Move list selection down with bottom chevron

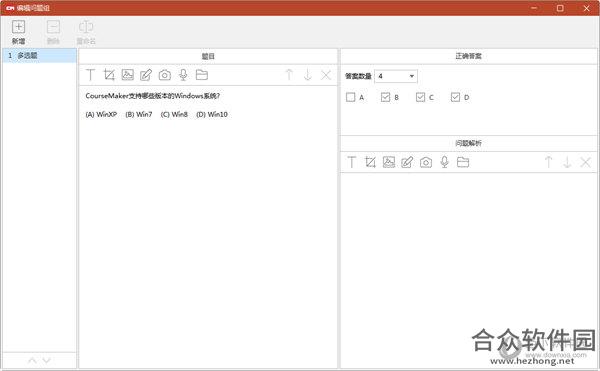tap(47, 360)
